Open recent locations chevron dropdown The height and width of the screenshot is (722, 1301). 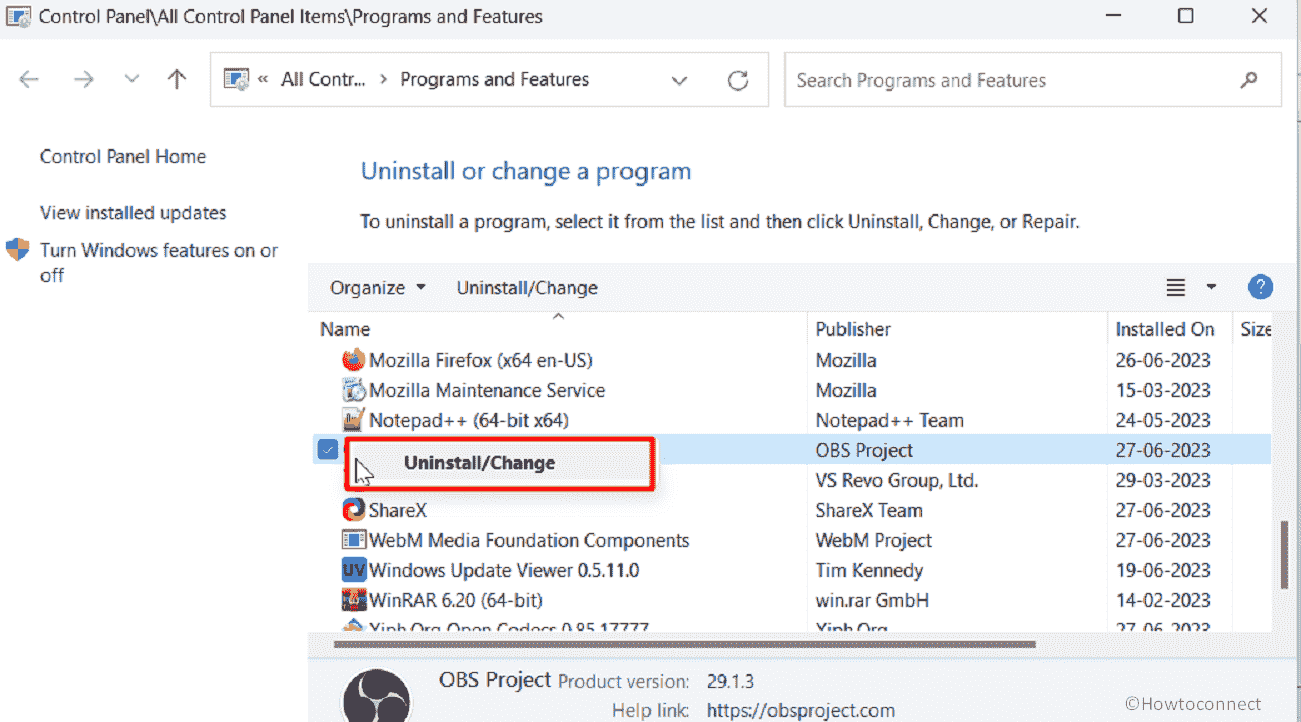point(131,80)
